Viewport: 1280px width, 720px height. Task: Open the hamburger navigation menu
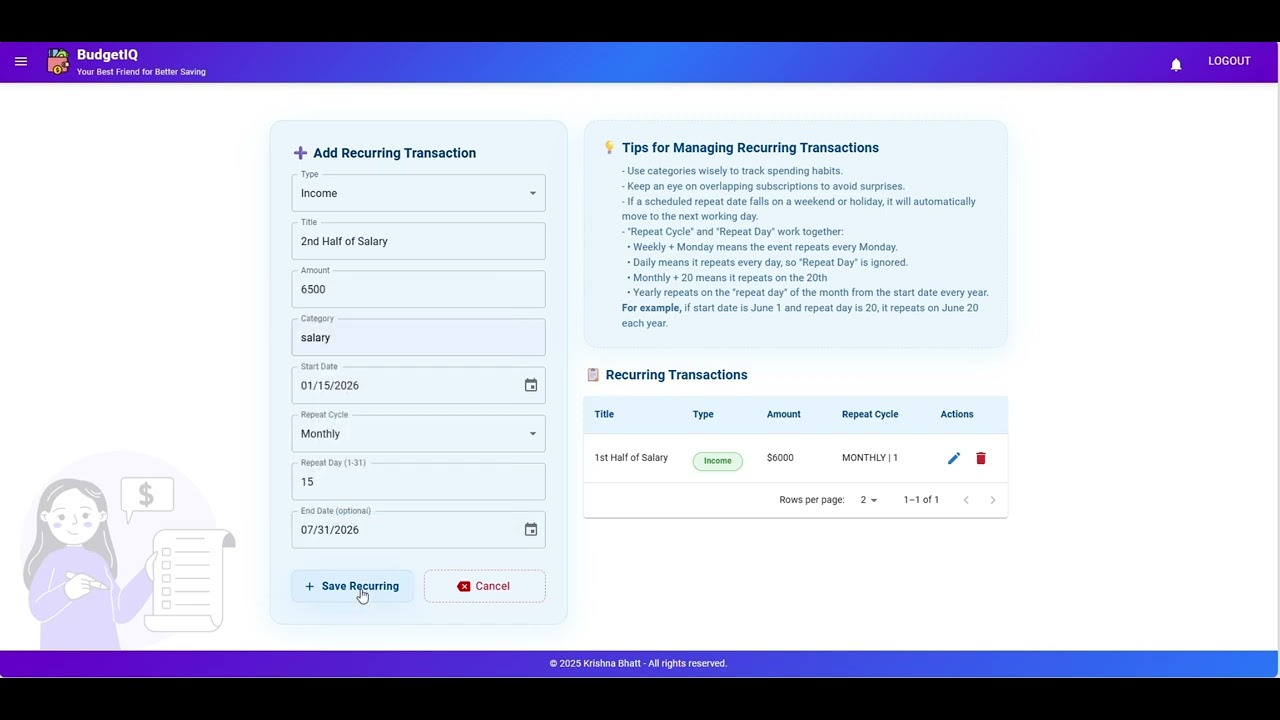pos(21,62)
